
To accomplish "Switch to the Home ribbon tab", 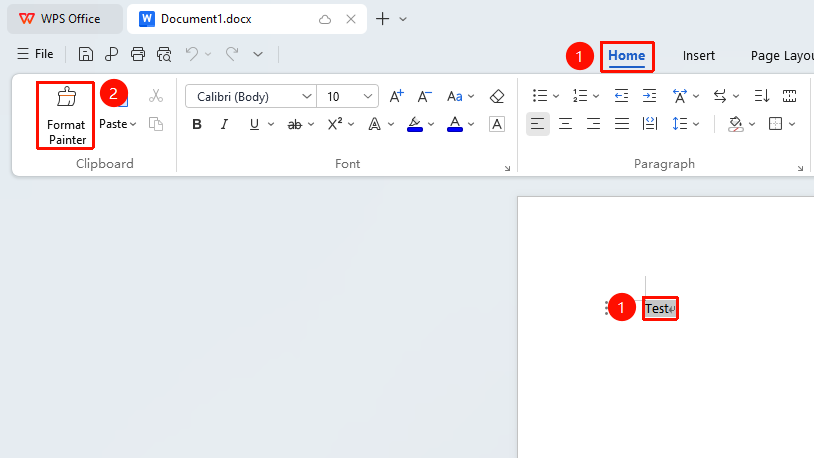I will pos(627,56).
